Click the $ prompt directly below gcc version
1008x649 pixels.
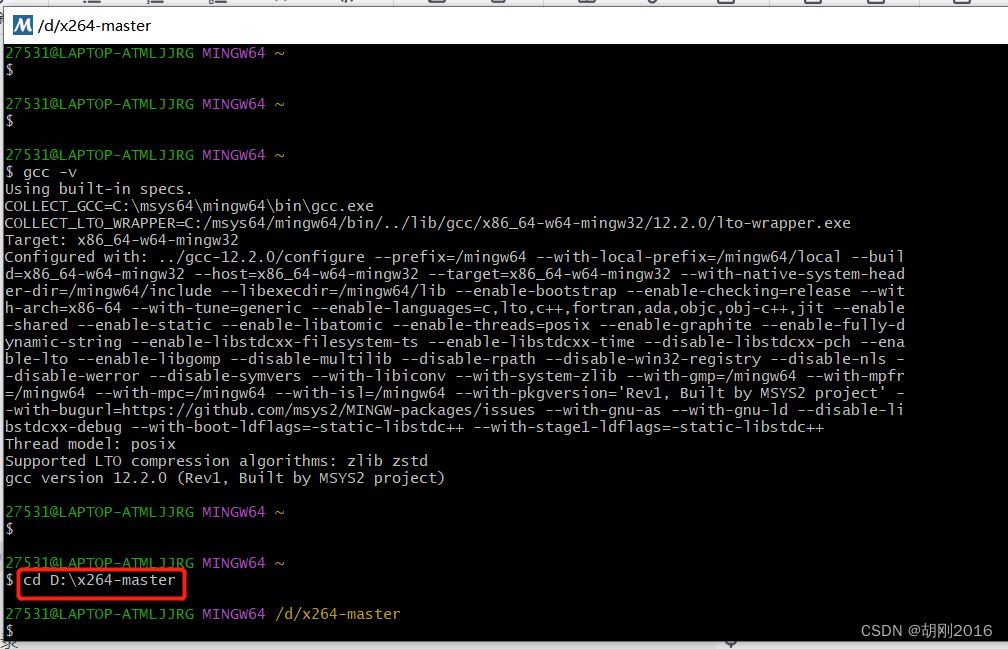10,528
